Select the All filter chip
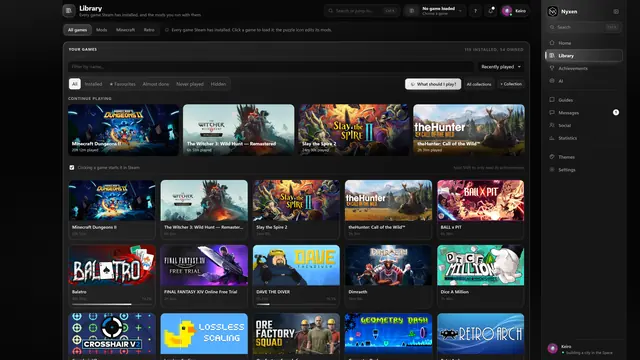Screen dimensions: 640x360 (75, 84)
